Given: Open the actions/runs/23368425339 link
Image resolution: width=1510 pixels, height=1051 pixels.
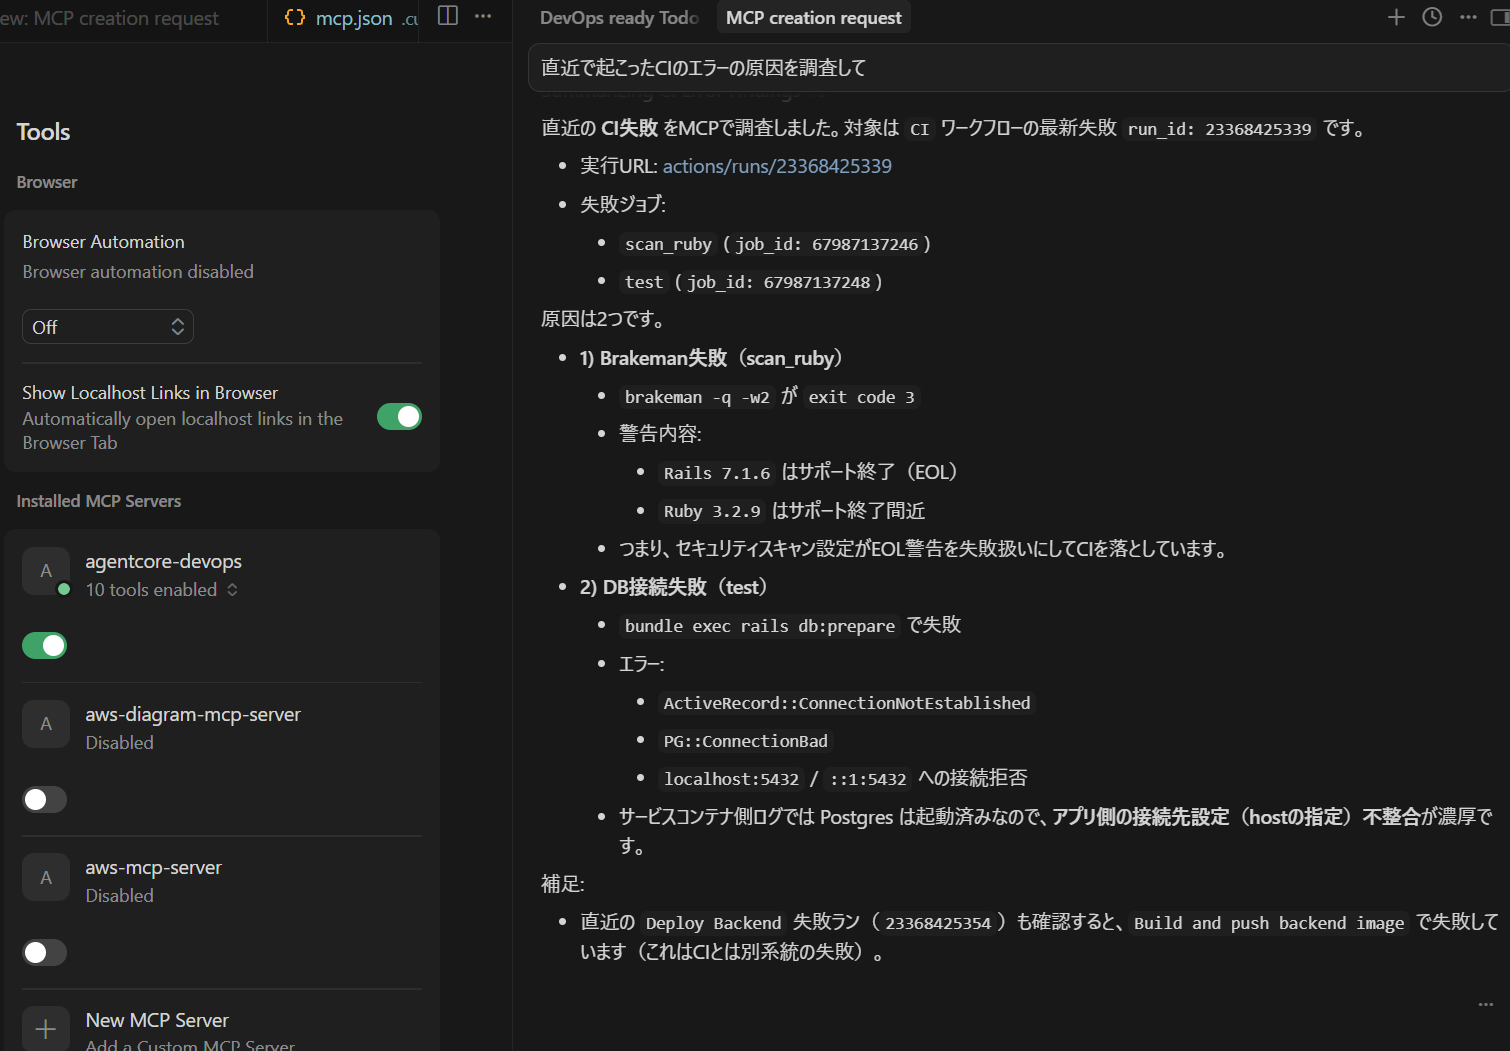Looking at the screenshot, I should 777,166.
